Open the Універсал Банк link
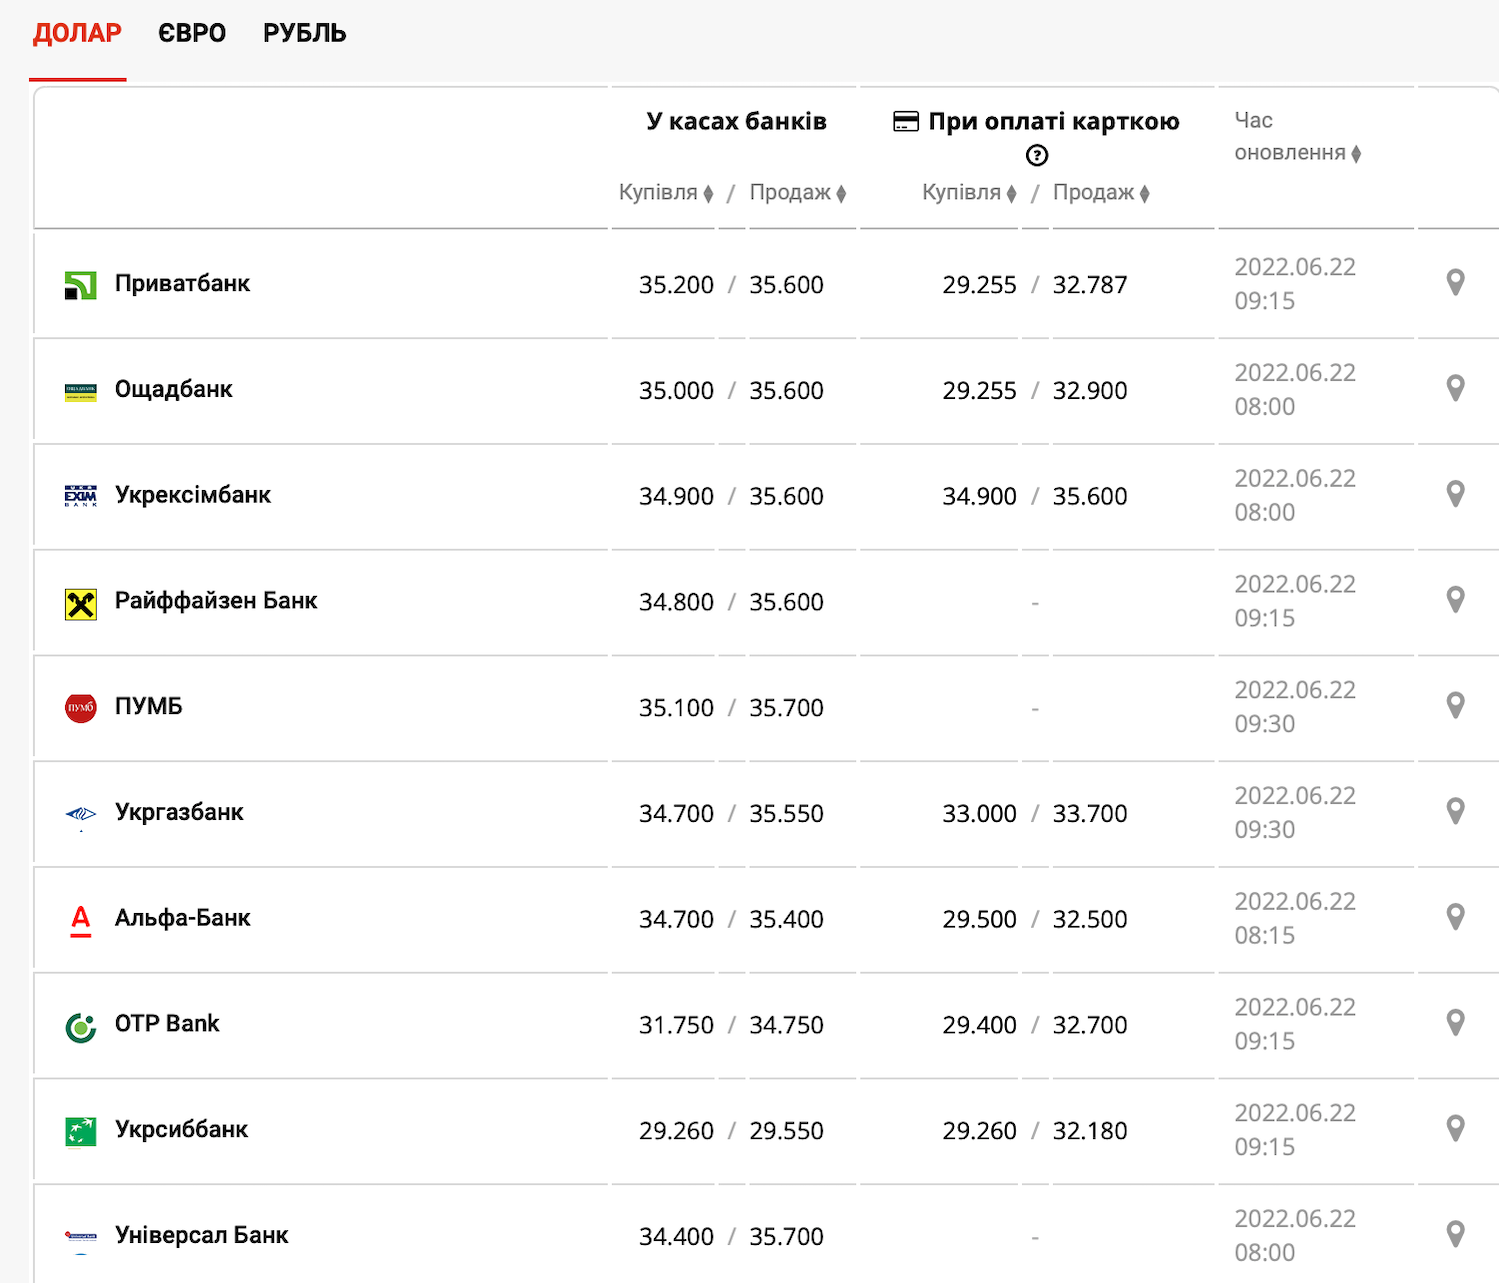The image size is (1499, 1283). point(201,1236)
